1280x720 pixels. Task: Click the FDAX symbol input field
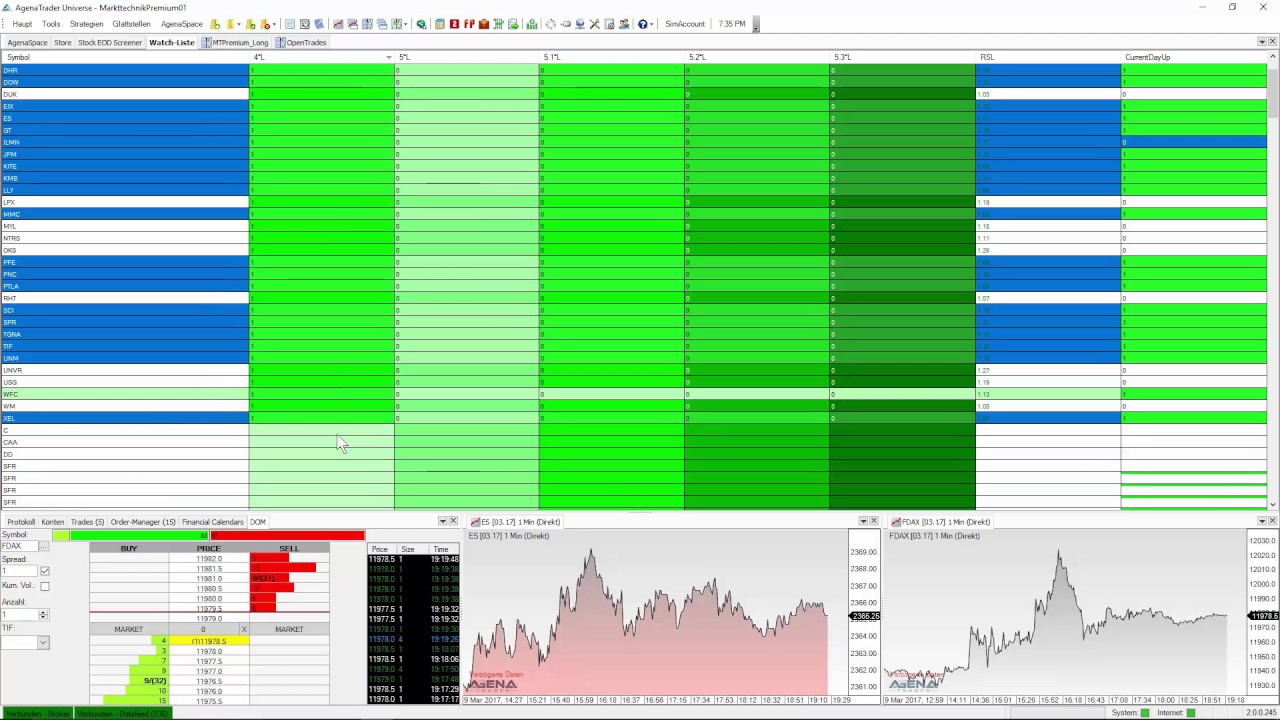click(18, 546)
